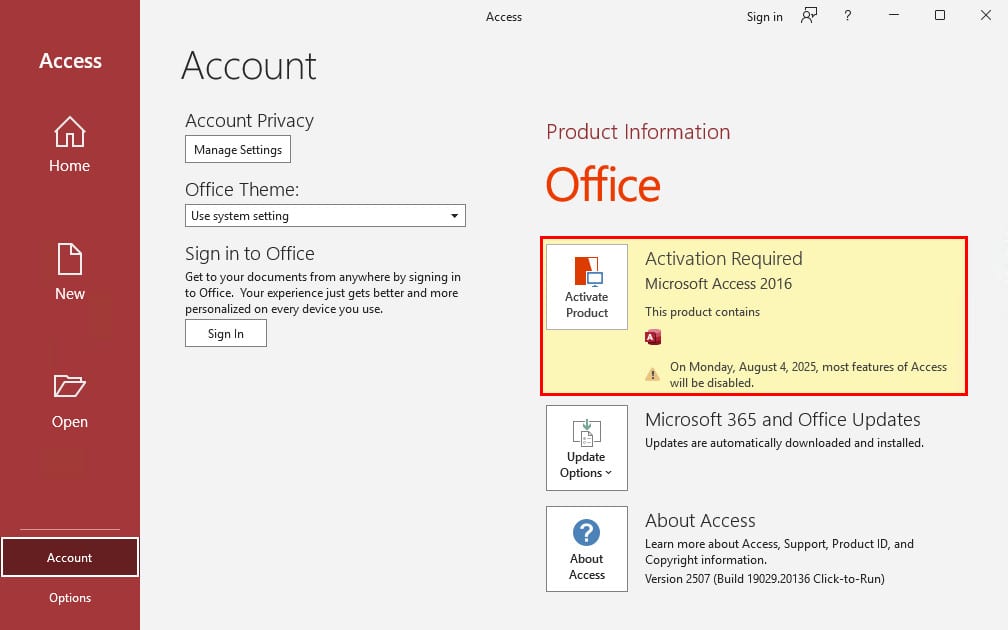Click the New blank document icon
The image size is (1008, 630).
[x=69, y=259]
